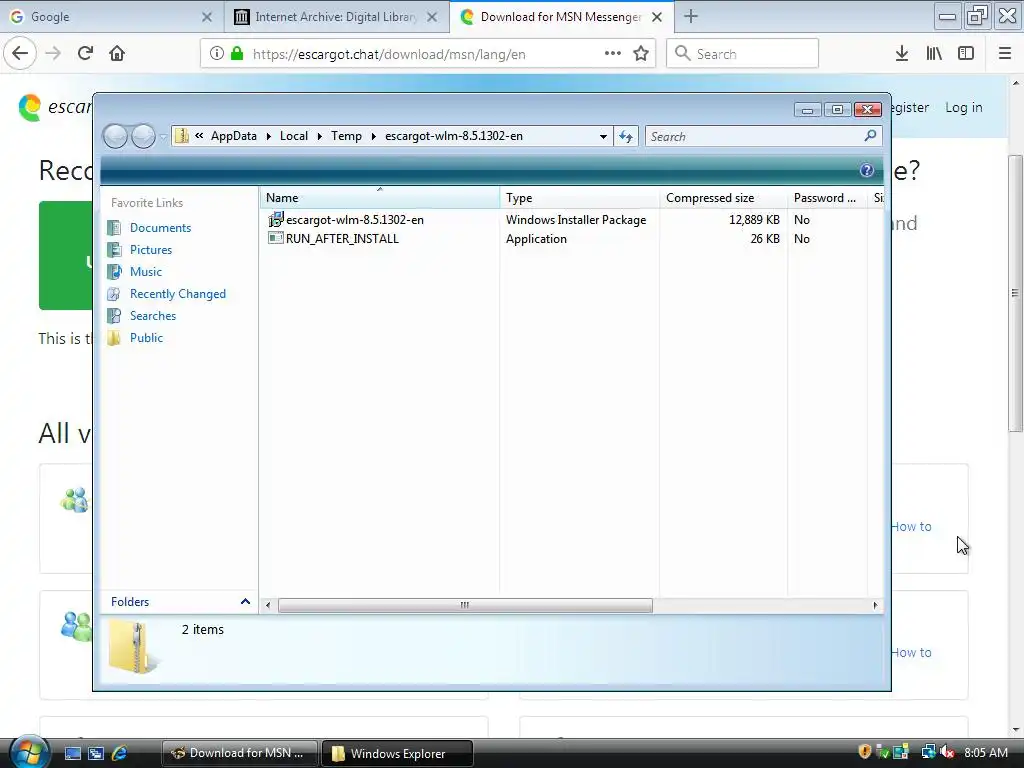Sort files by Name column
The image size is (1024, 768).
[x=379, y=198]
